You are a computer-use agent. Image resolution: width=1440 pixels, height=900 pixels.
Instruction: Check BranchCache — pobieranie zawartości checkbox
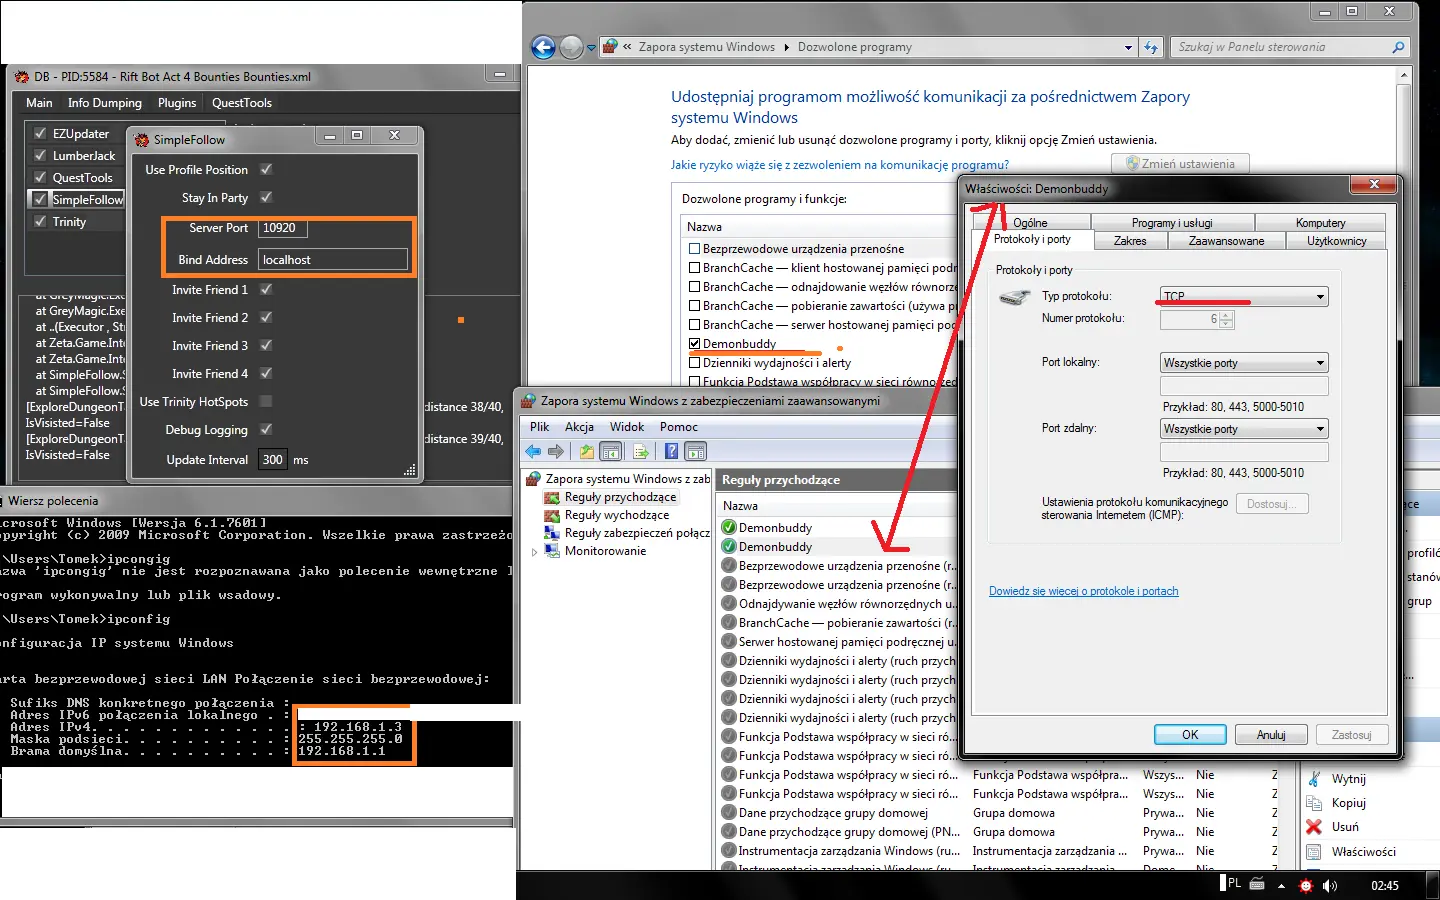[694, 306]
